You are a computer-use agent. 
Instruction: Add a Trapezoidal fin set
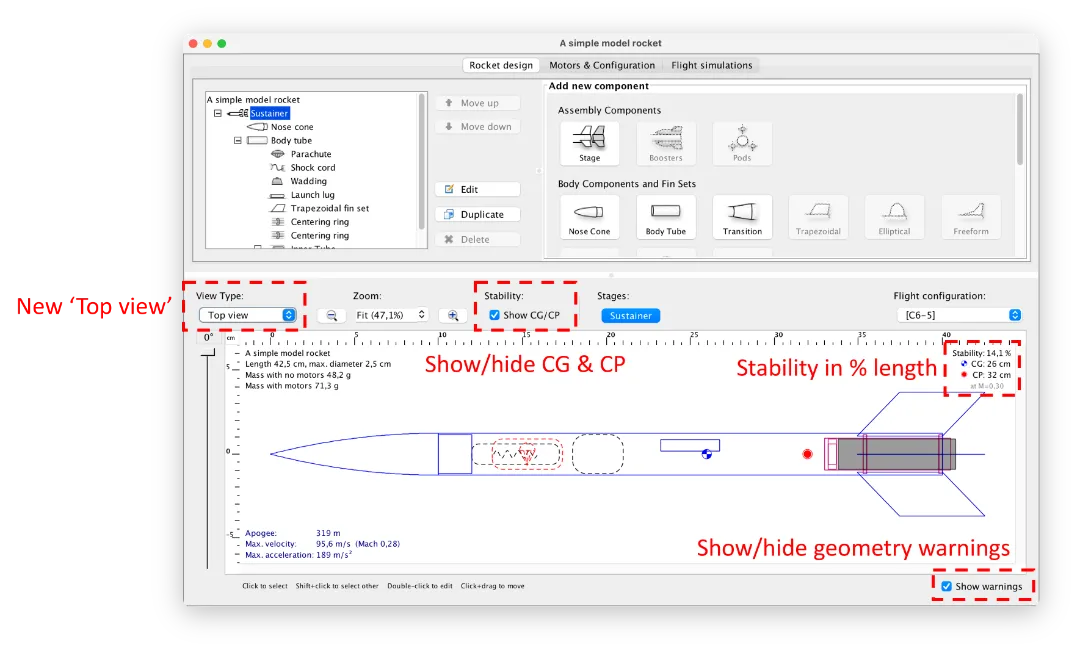pos(818,217)
